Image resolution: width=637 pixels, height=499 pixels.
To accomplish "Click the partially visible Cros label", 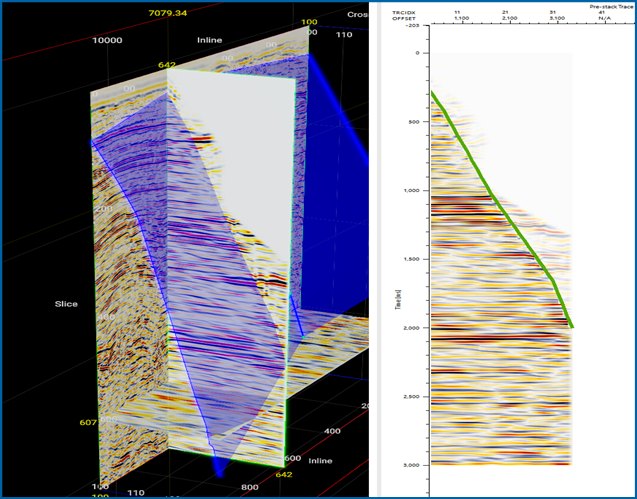I will pos(357,15).
